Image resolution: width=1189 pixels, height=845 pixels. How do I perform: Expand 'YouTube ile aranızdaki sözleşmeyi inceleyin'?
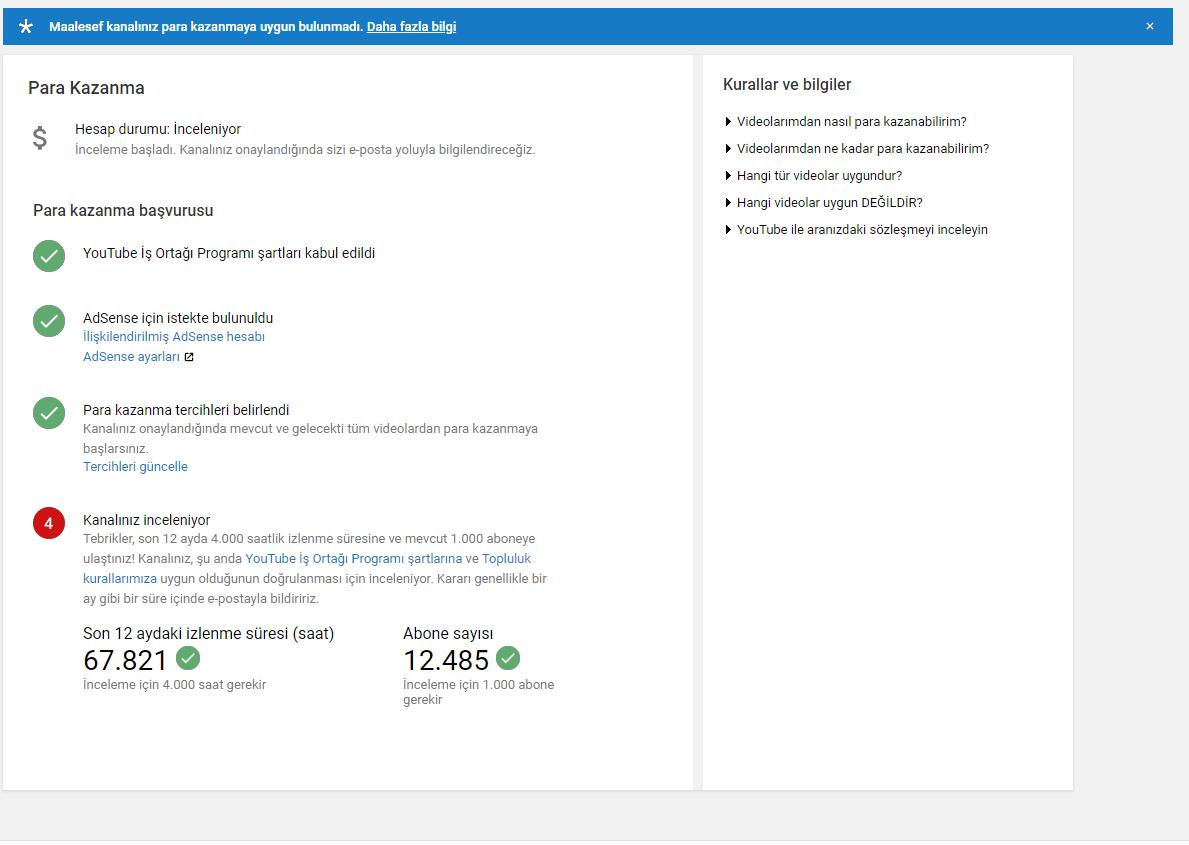tap(856, 230)
